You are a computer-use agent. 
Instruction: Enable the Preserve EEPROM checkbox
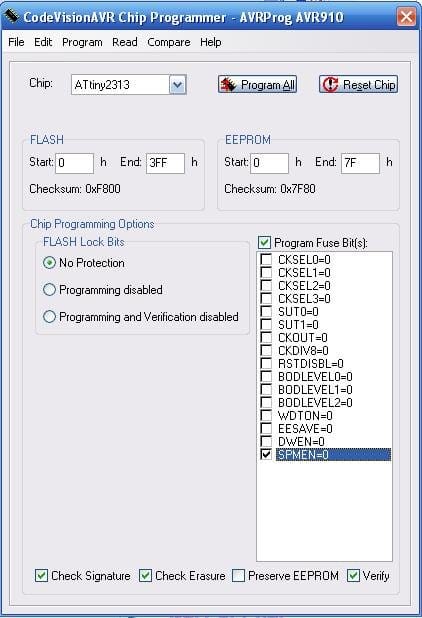click(x=238, y=575)
